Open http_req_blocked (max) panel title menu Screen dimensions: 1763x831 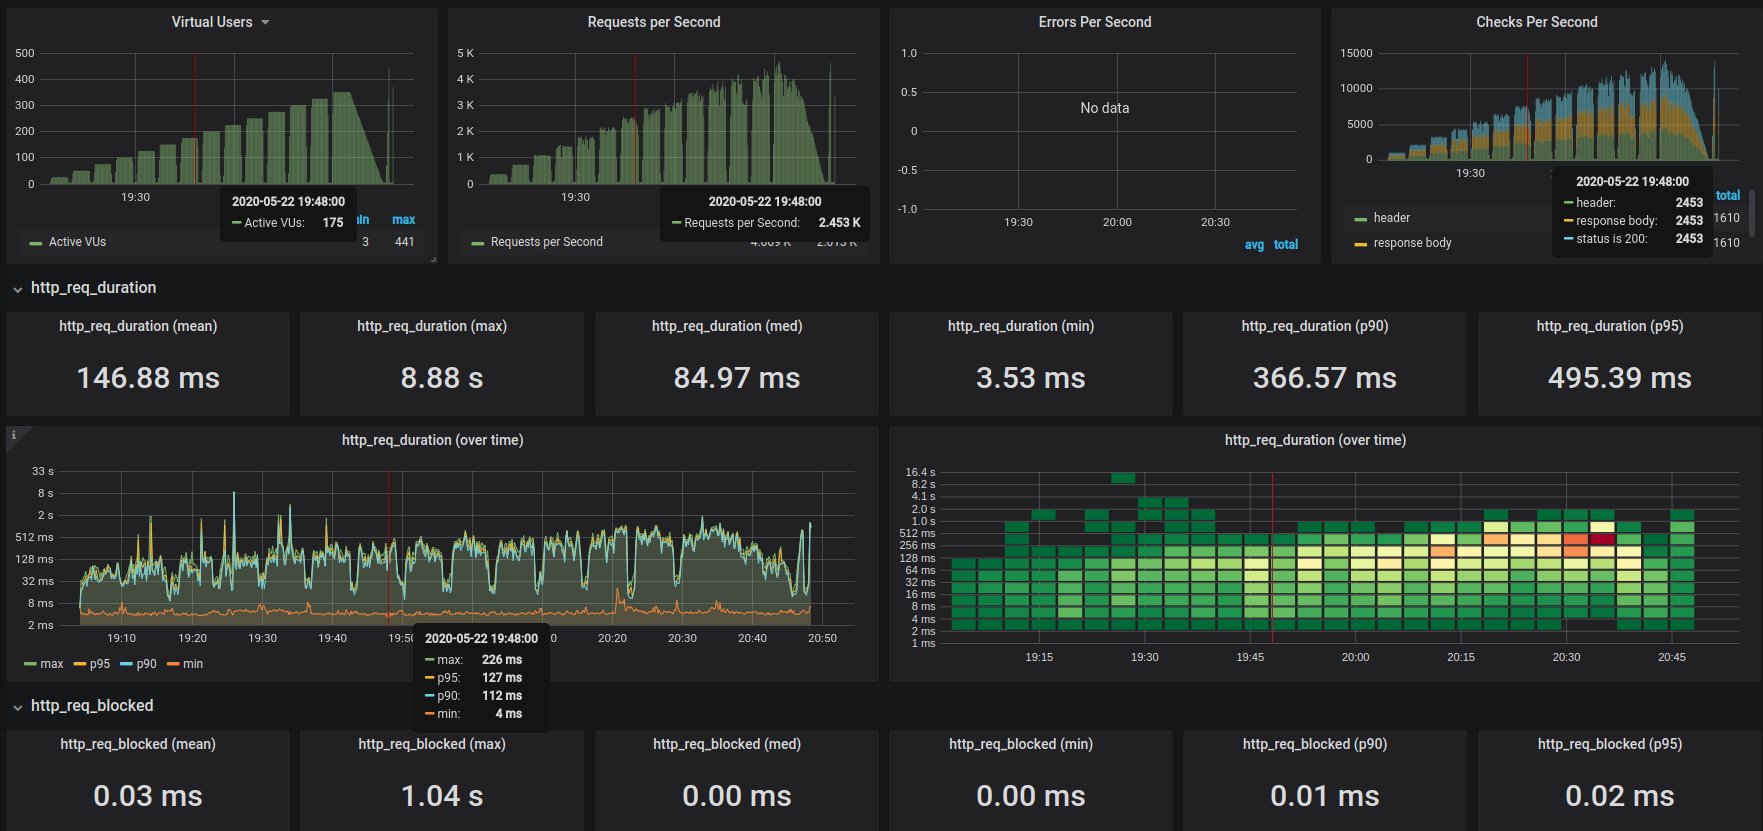[432, 744]
